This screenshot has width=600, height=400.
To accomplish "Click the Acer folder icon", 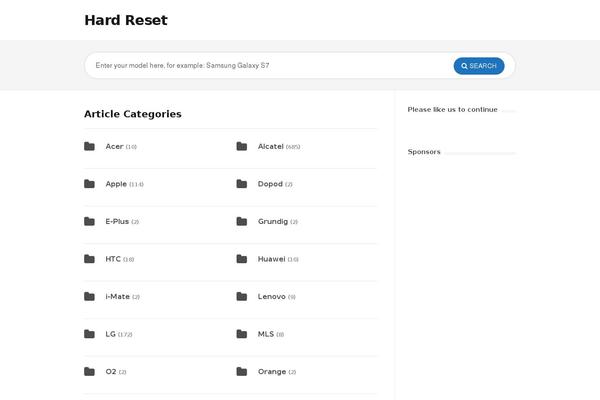I will (x=89, y=146).
